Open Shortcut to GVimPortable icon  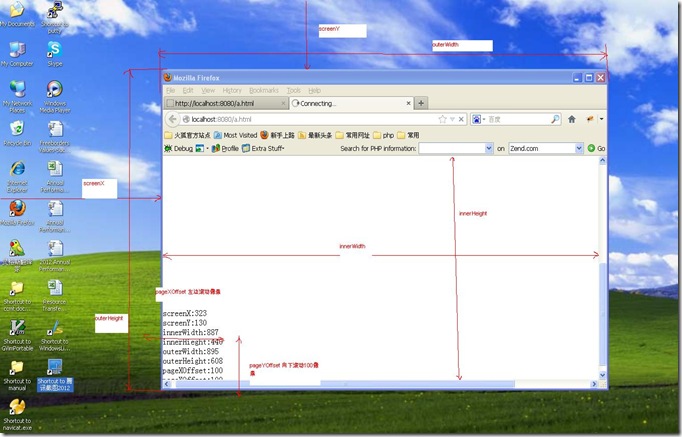click(17, 335)
